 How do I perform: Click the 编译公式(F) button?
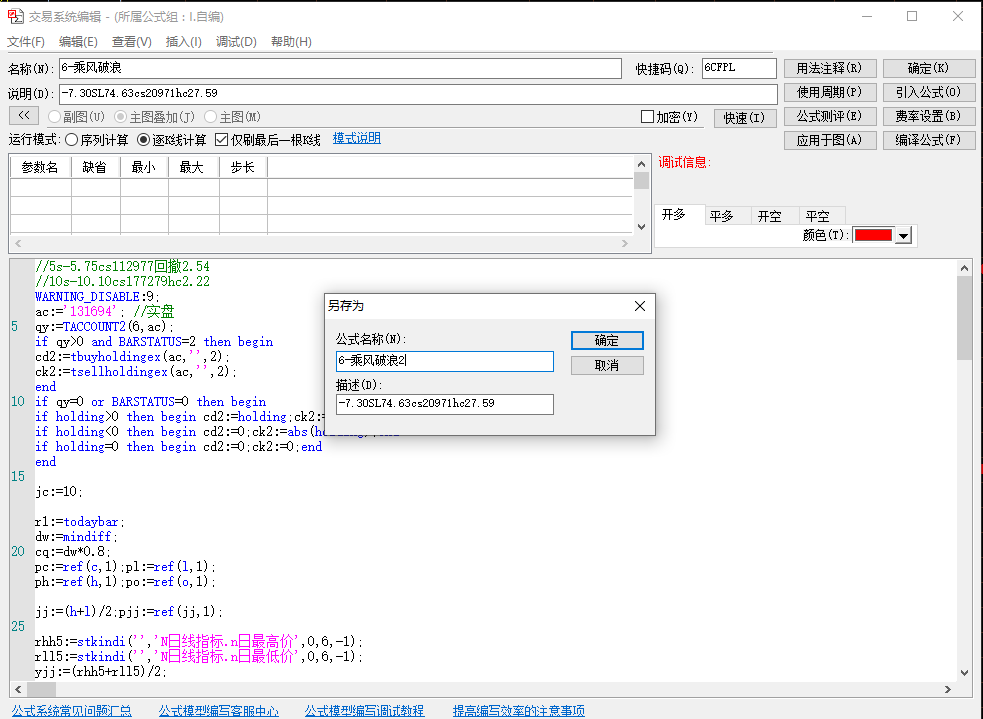coord(928,140)
